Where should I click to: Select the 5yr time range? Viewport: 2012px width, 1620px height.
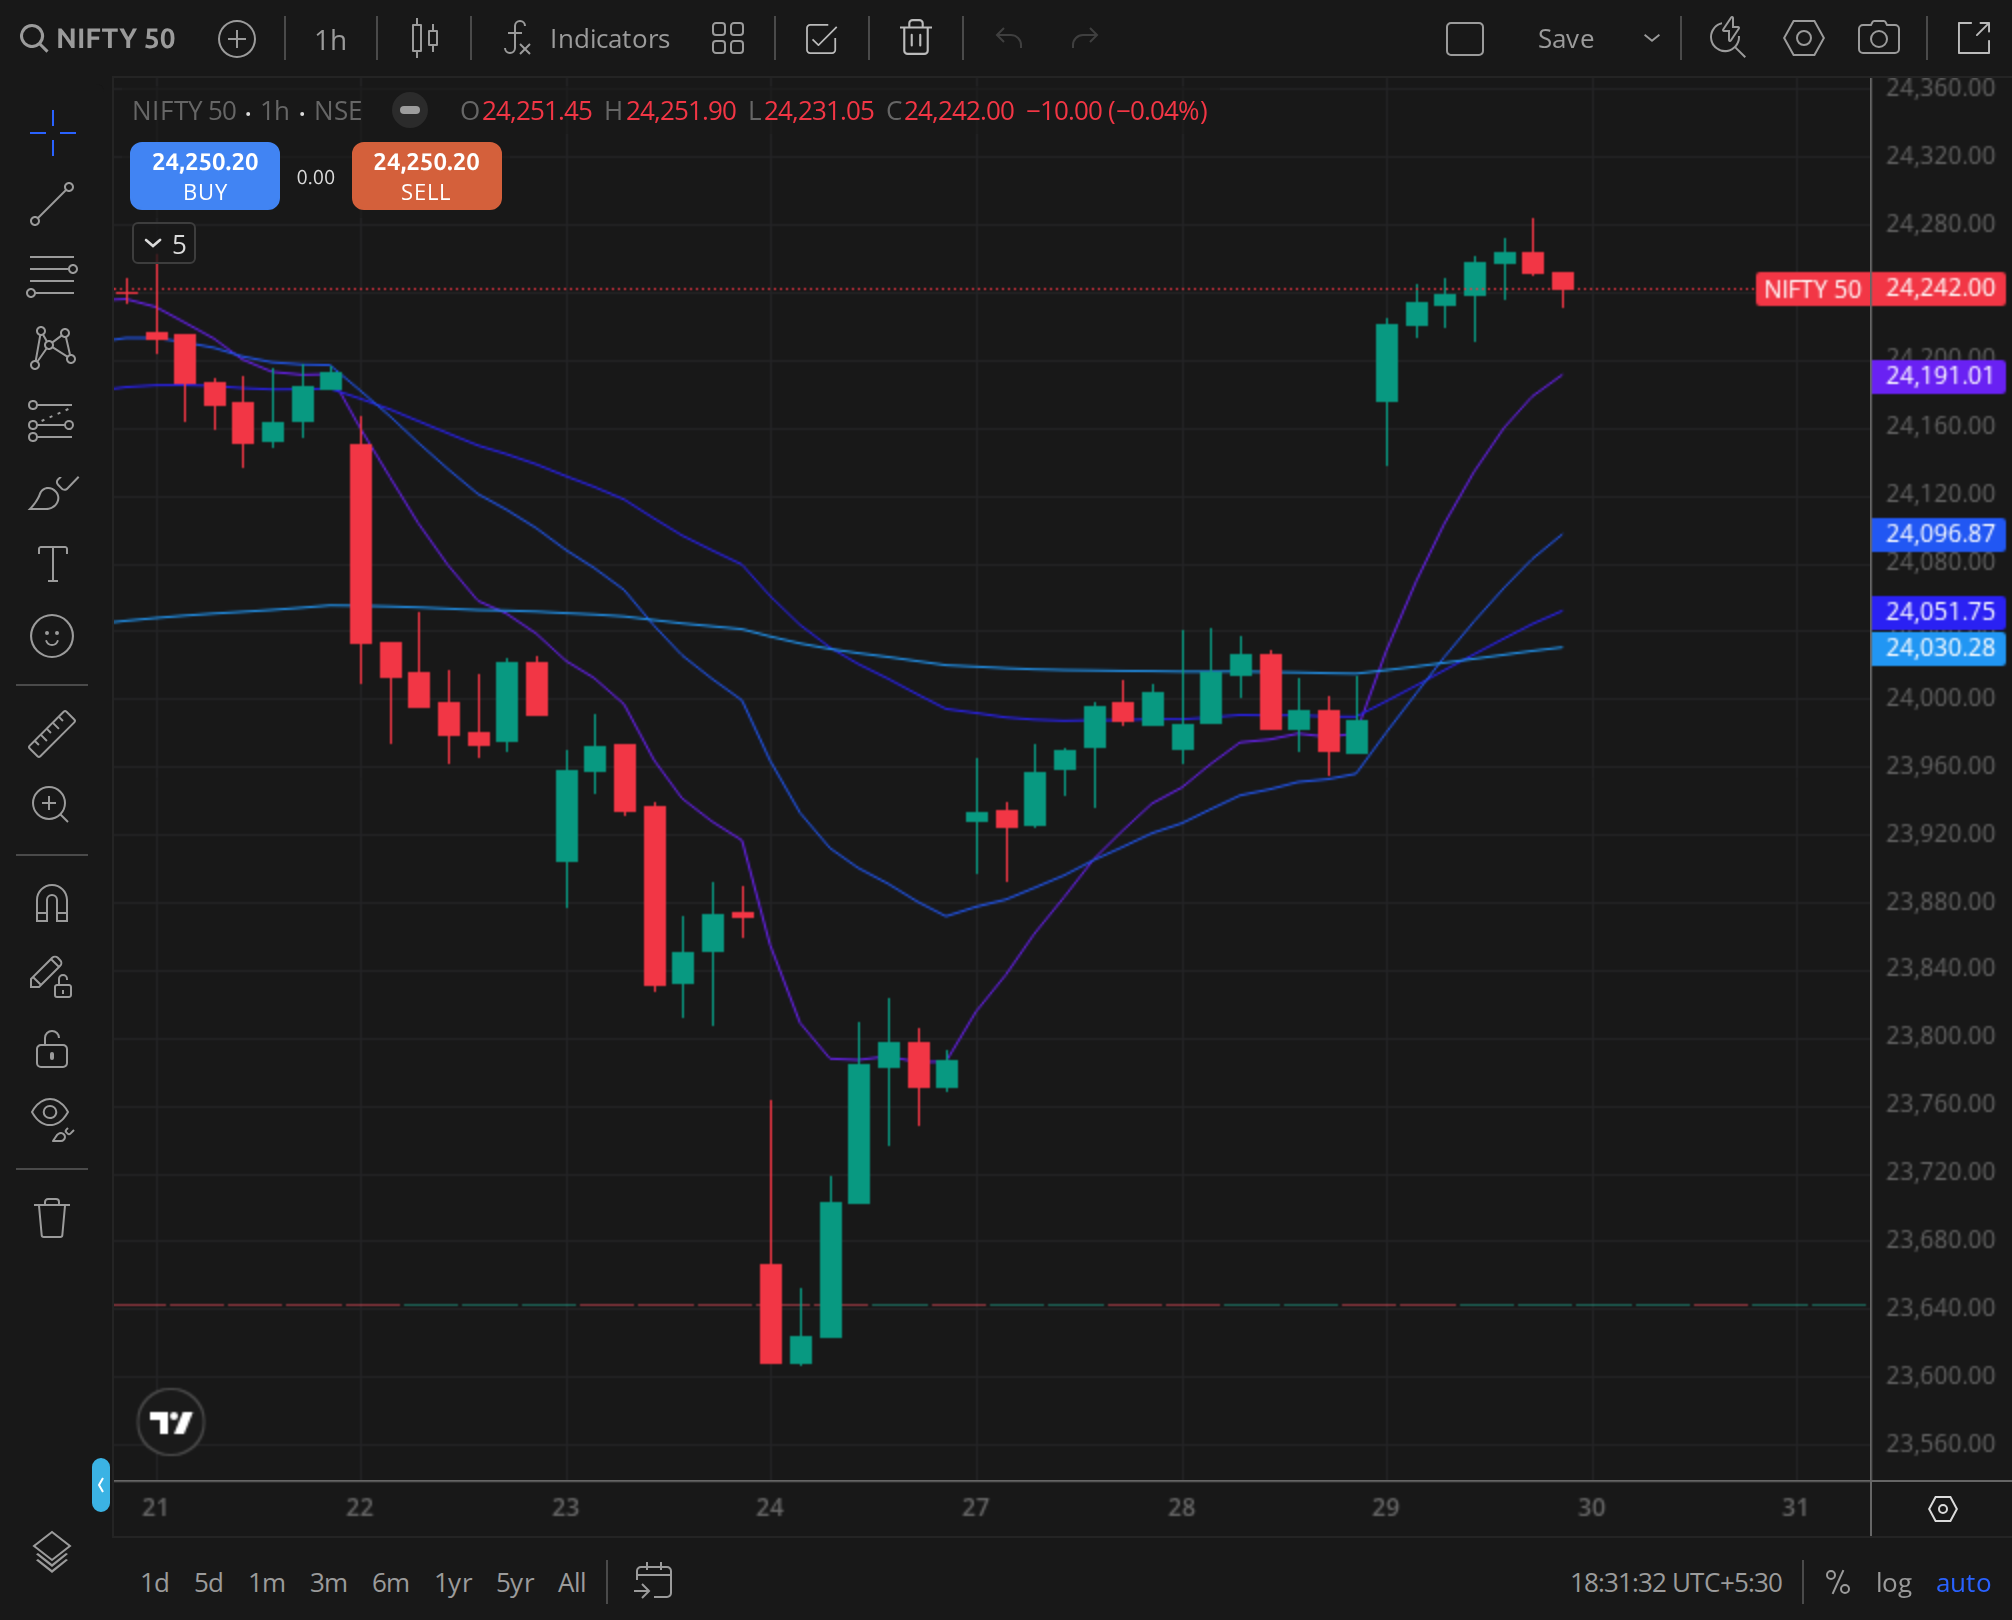click(x=515, y=1582)
